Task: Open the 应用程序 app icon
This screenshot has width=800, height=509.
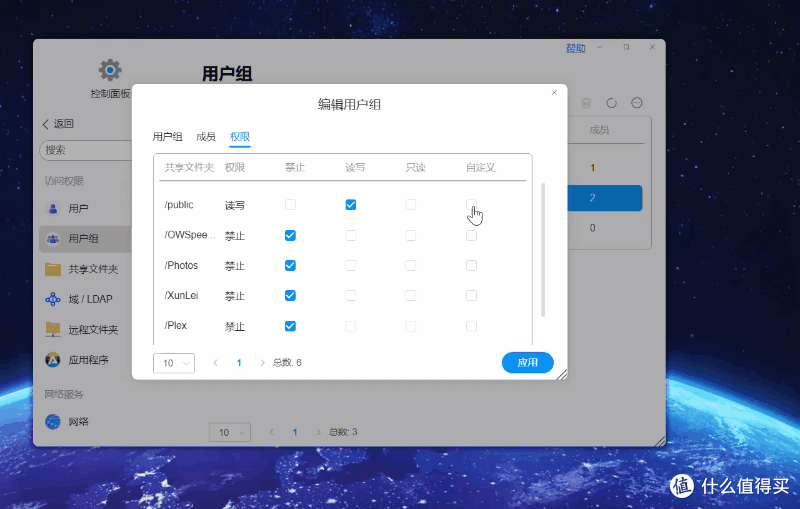Action: [x=53, y=360]
